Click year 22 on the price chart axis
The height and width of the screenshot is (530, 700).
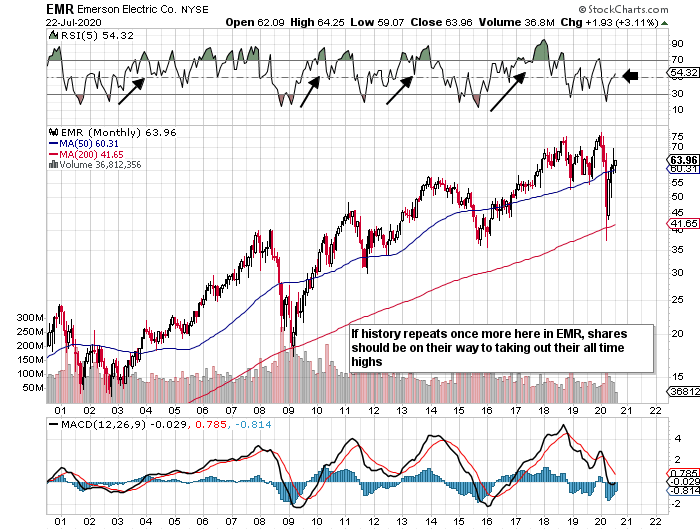[655, 410]
